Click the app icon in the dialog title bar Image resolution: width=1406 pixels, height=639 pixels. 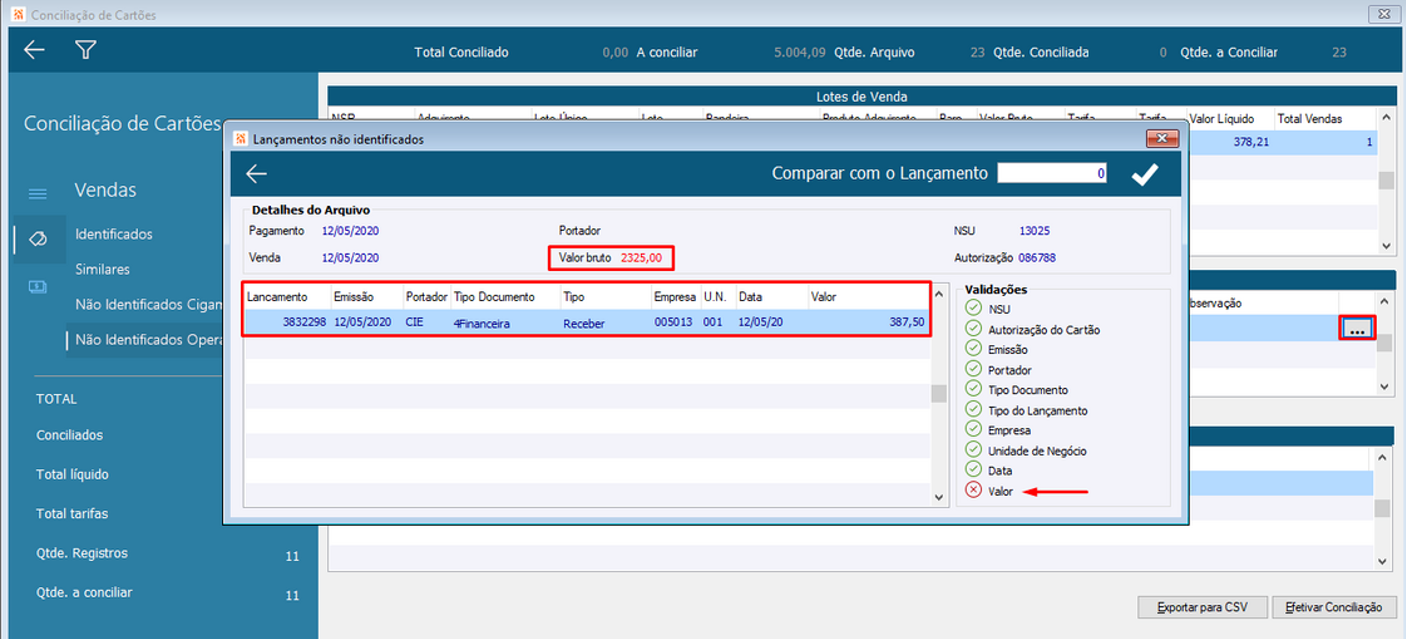240,139
